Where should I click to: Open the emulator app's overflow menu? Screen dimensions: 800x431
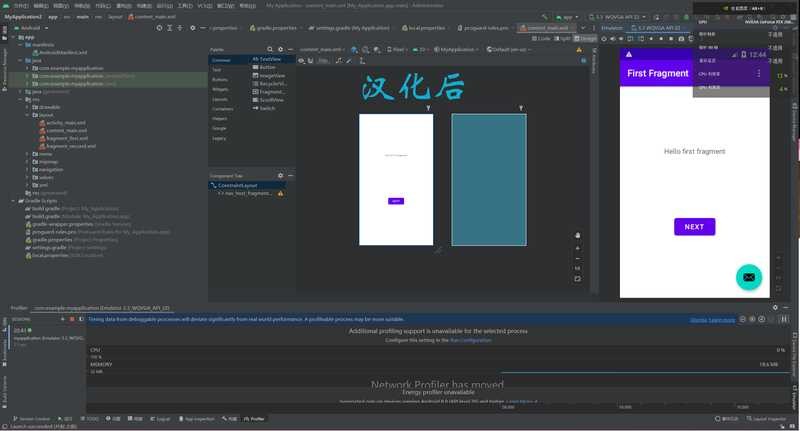pos(758,74)
